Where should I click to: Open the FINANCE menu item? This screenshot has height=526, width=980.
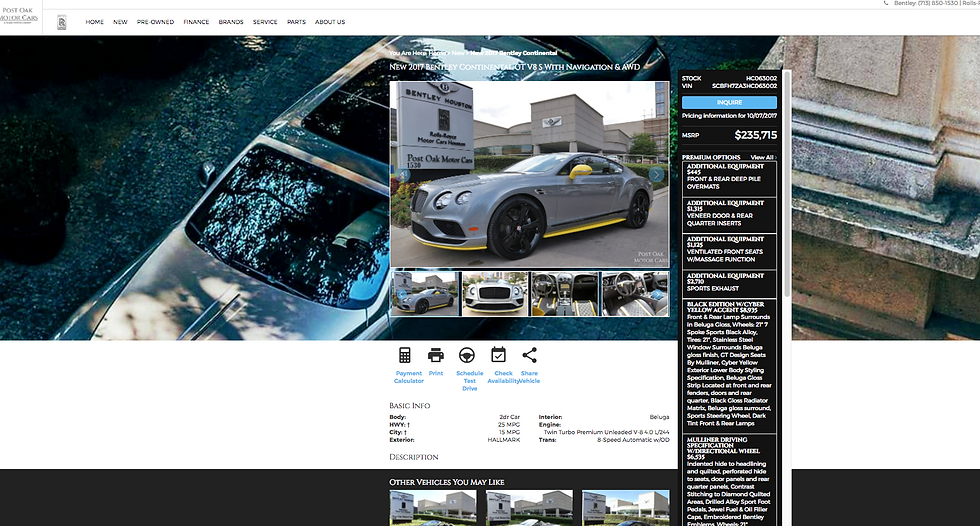(x=196, y=22)
